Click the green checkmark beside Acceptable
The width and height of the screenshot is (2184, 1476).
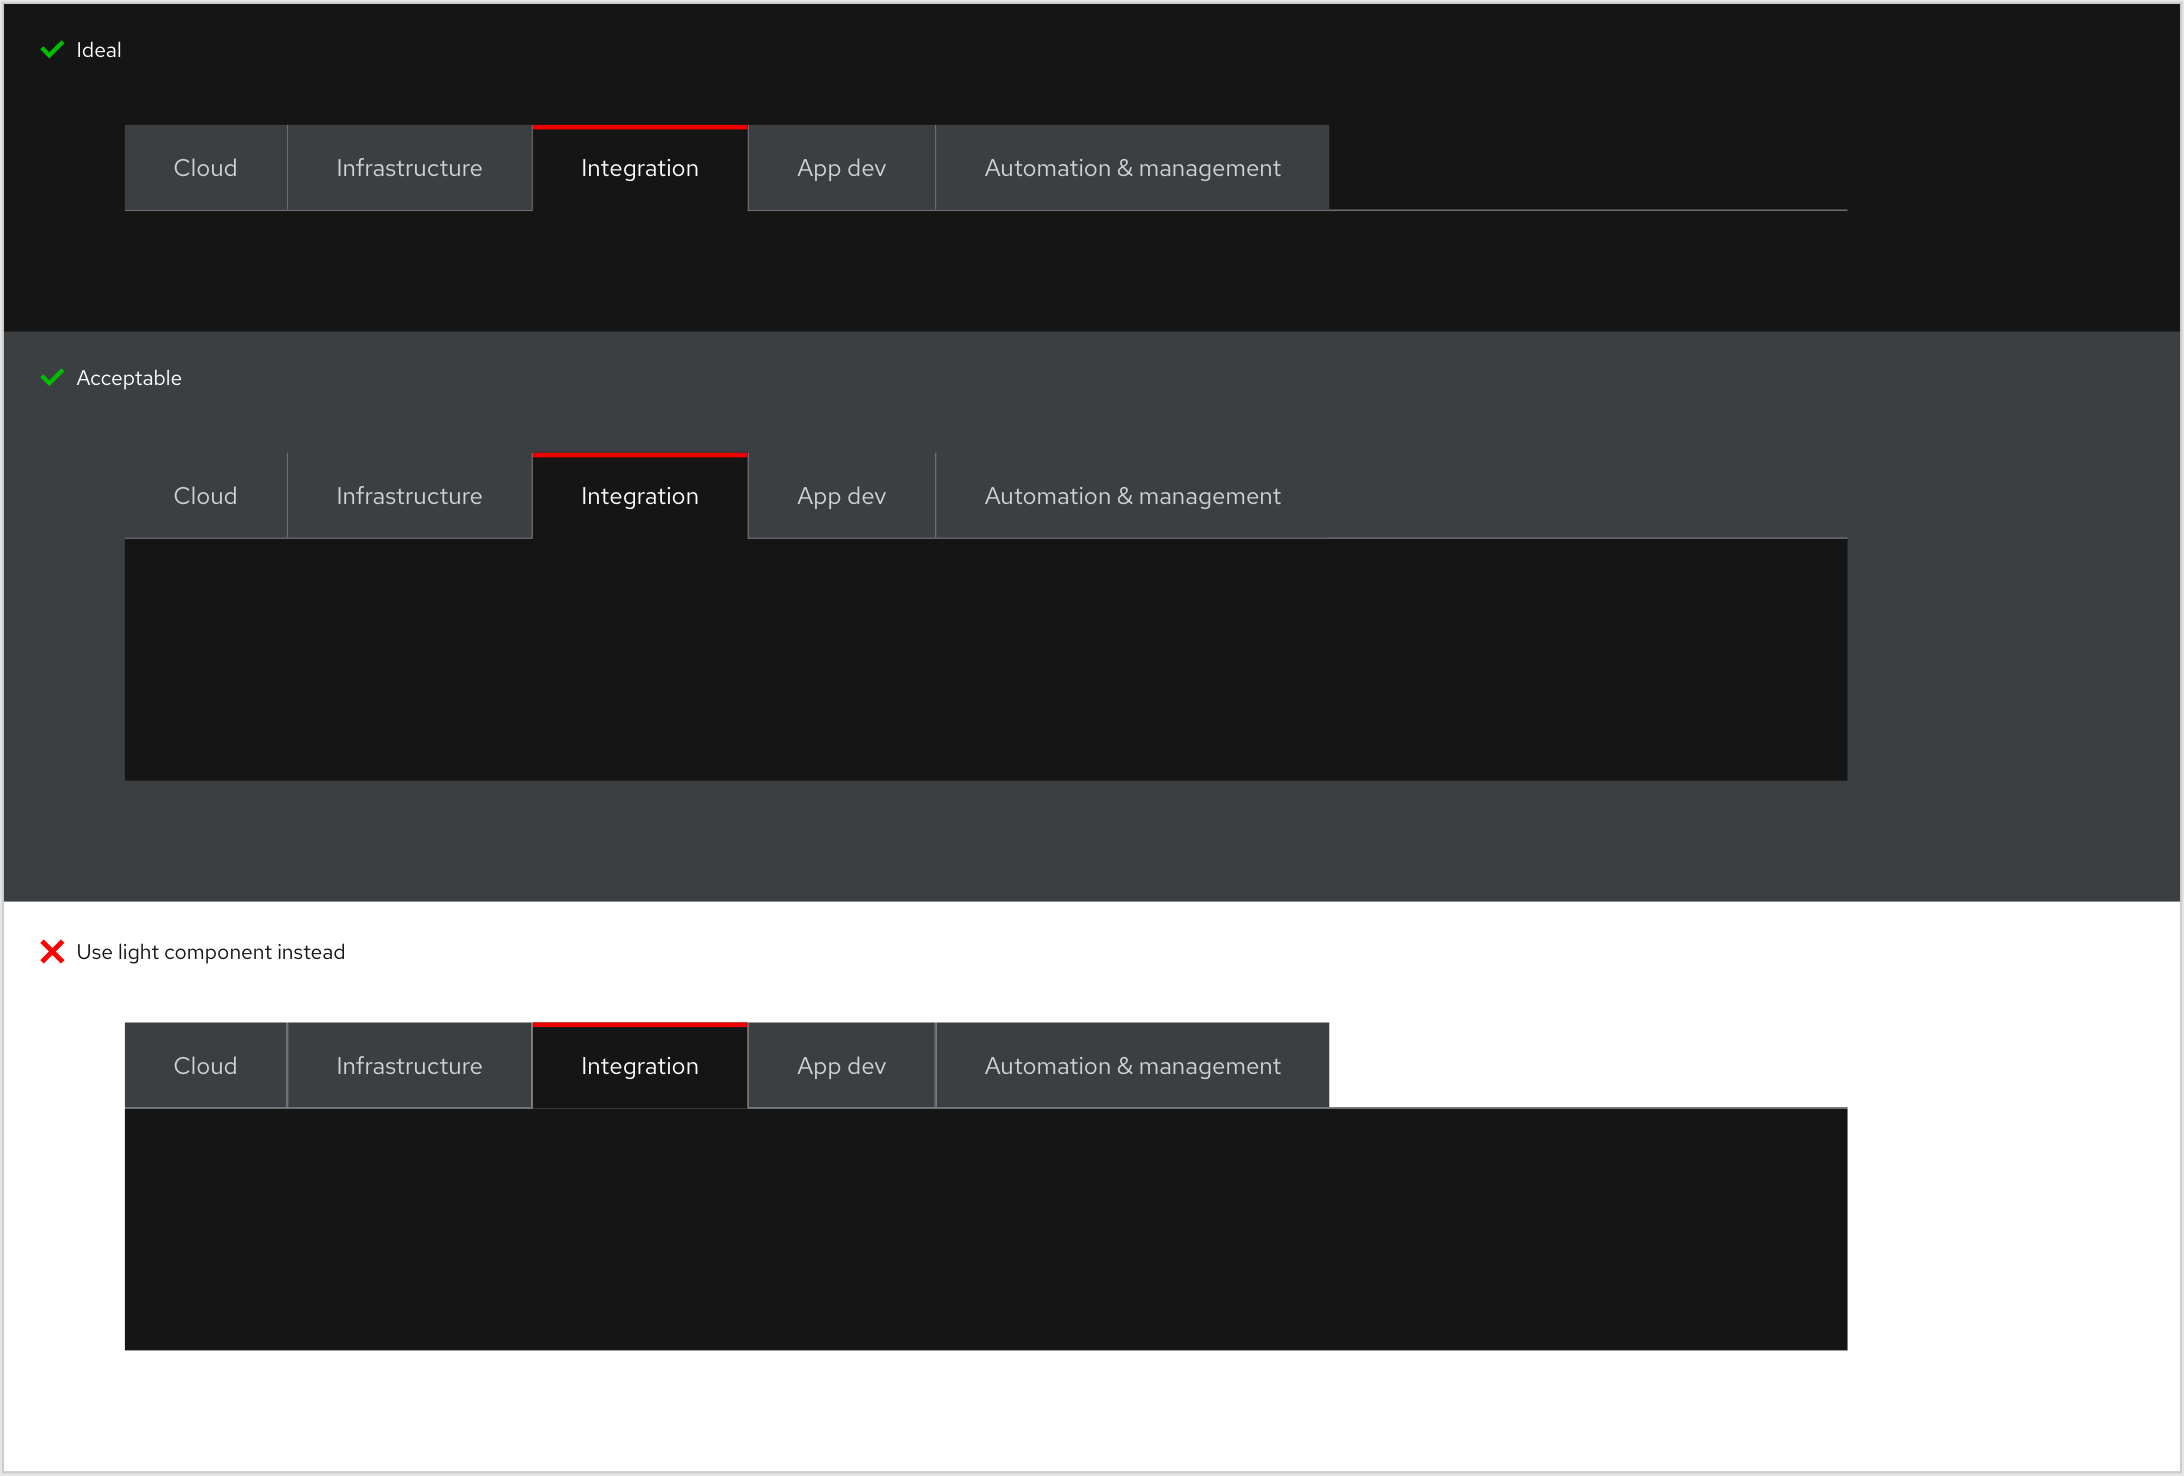click(52, 377)
